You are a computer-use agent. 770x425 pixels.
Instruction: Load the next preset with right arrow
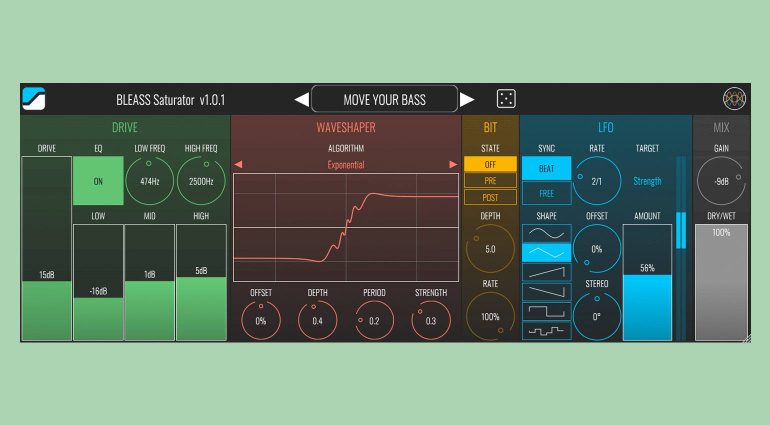point(467,99)
